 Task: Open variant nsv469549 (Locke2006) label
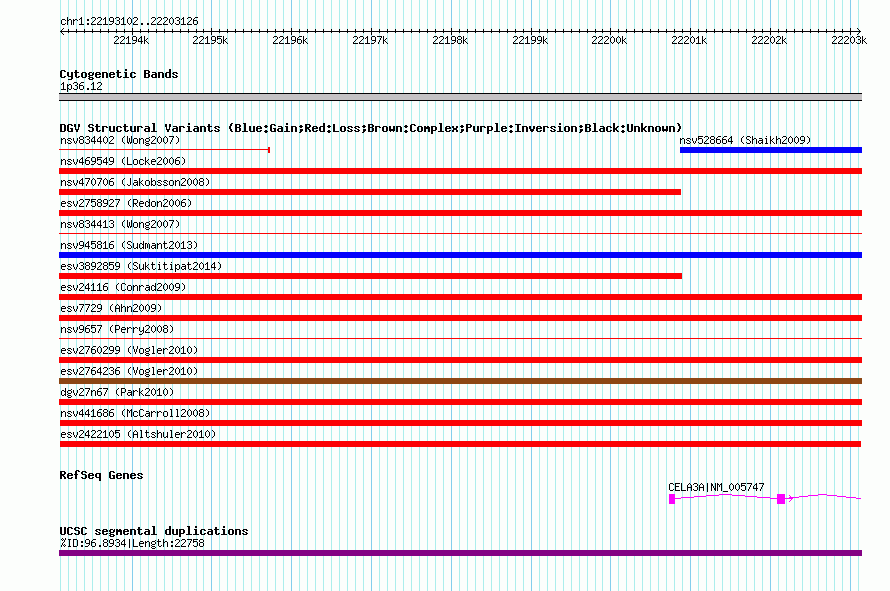click(x=123, y=161)
